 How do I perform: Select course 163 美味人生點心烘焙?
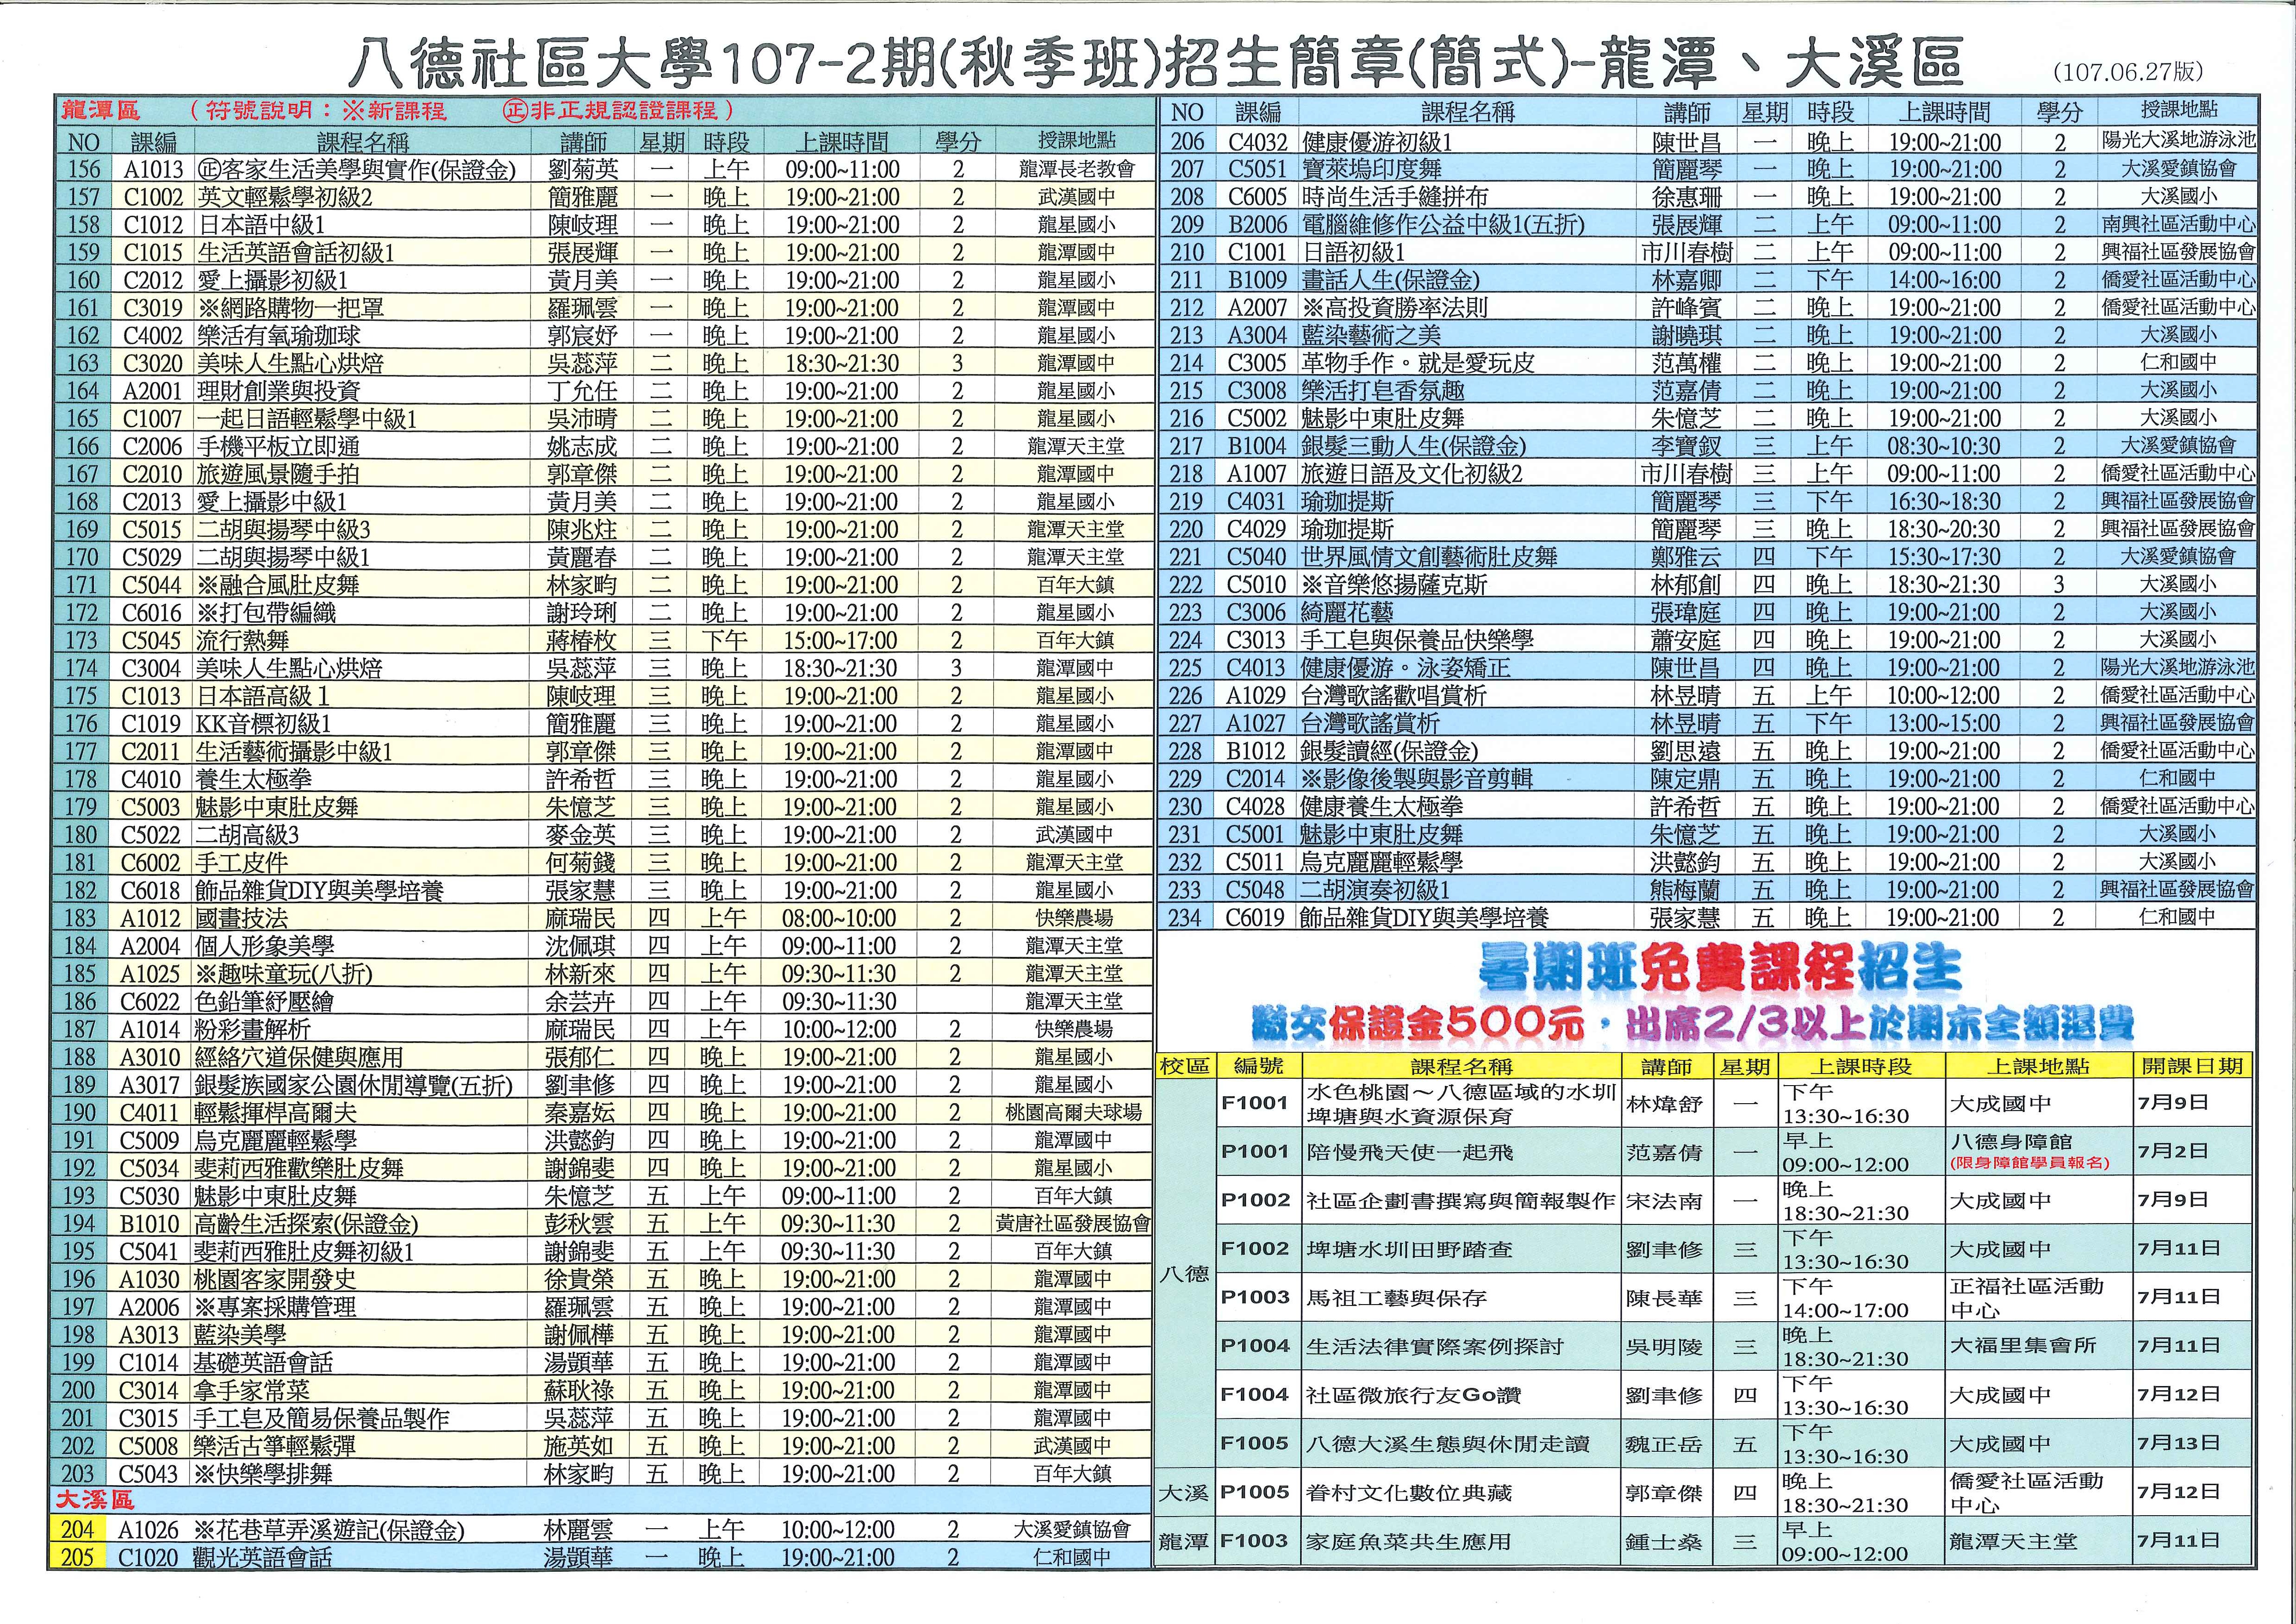(290, 364)
